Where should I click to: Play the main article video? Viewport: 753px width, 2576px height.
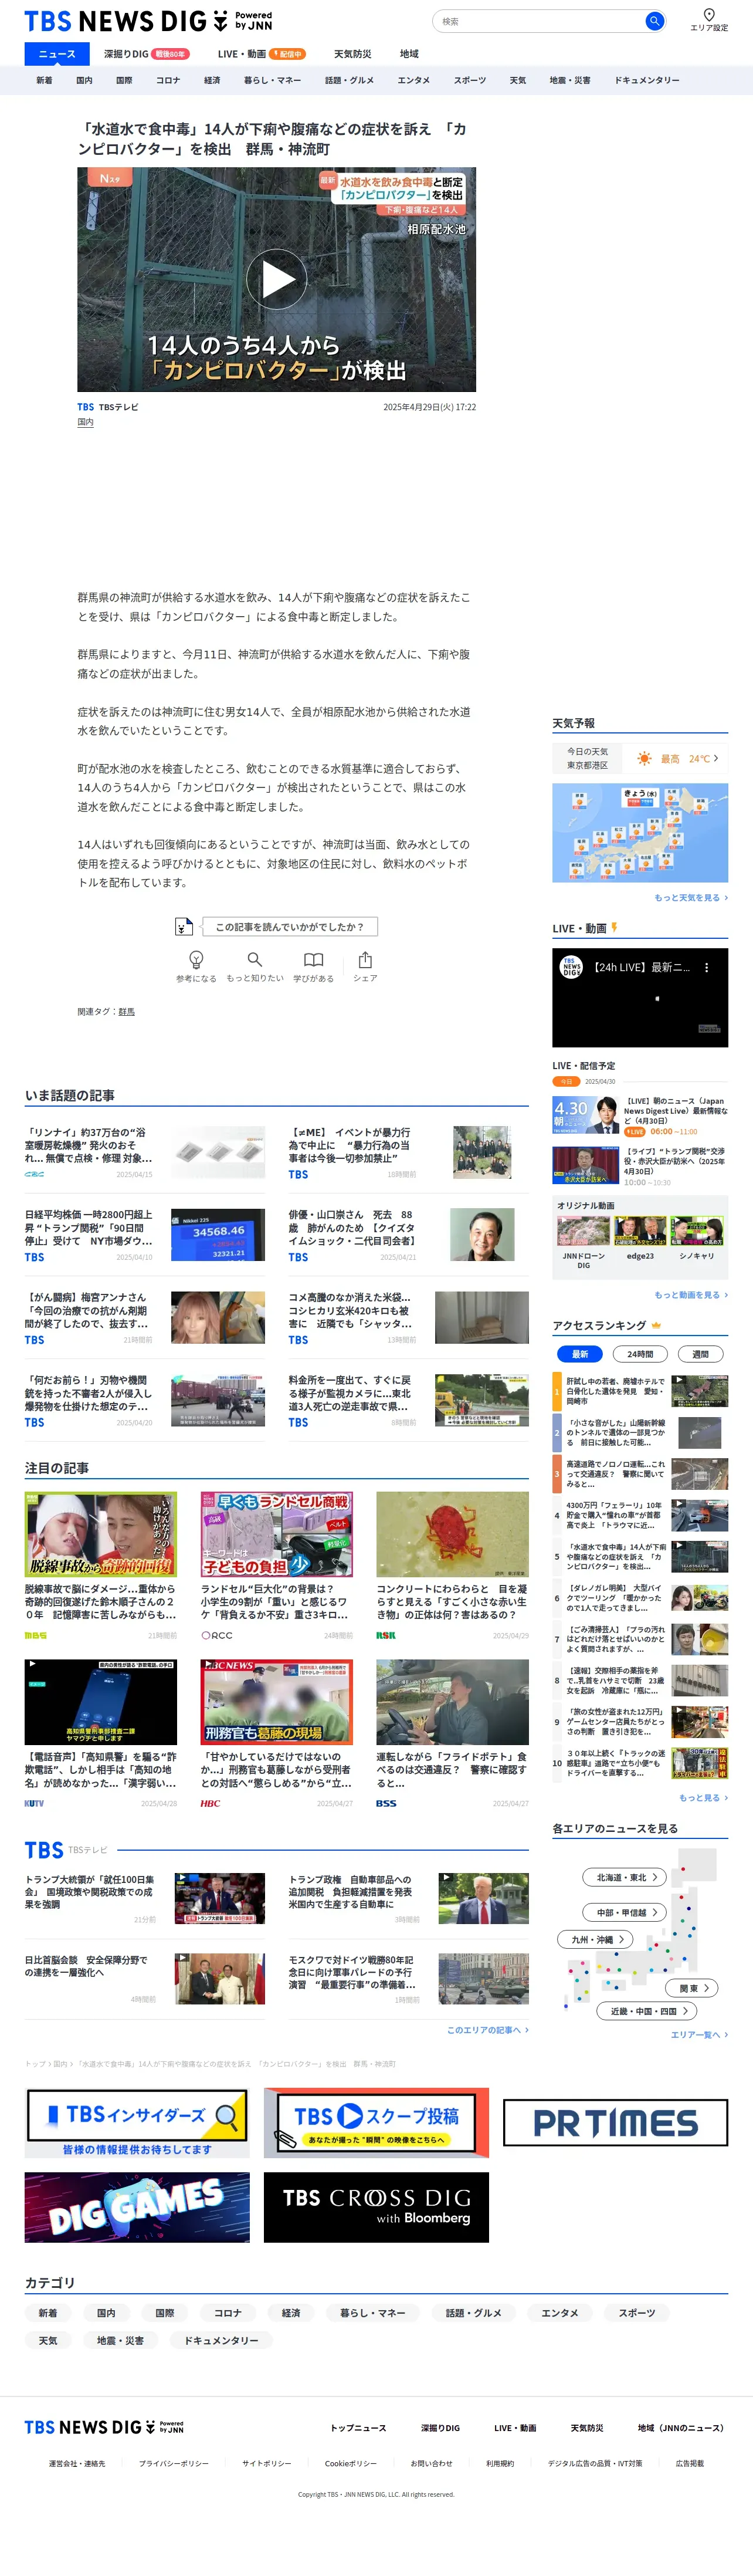277,279
